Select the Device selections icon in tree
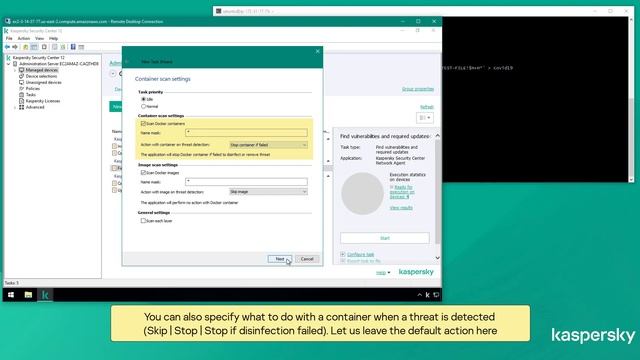 (x=22, y=76)
